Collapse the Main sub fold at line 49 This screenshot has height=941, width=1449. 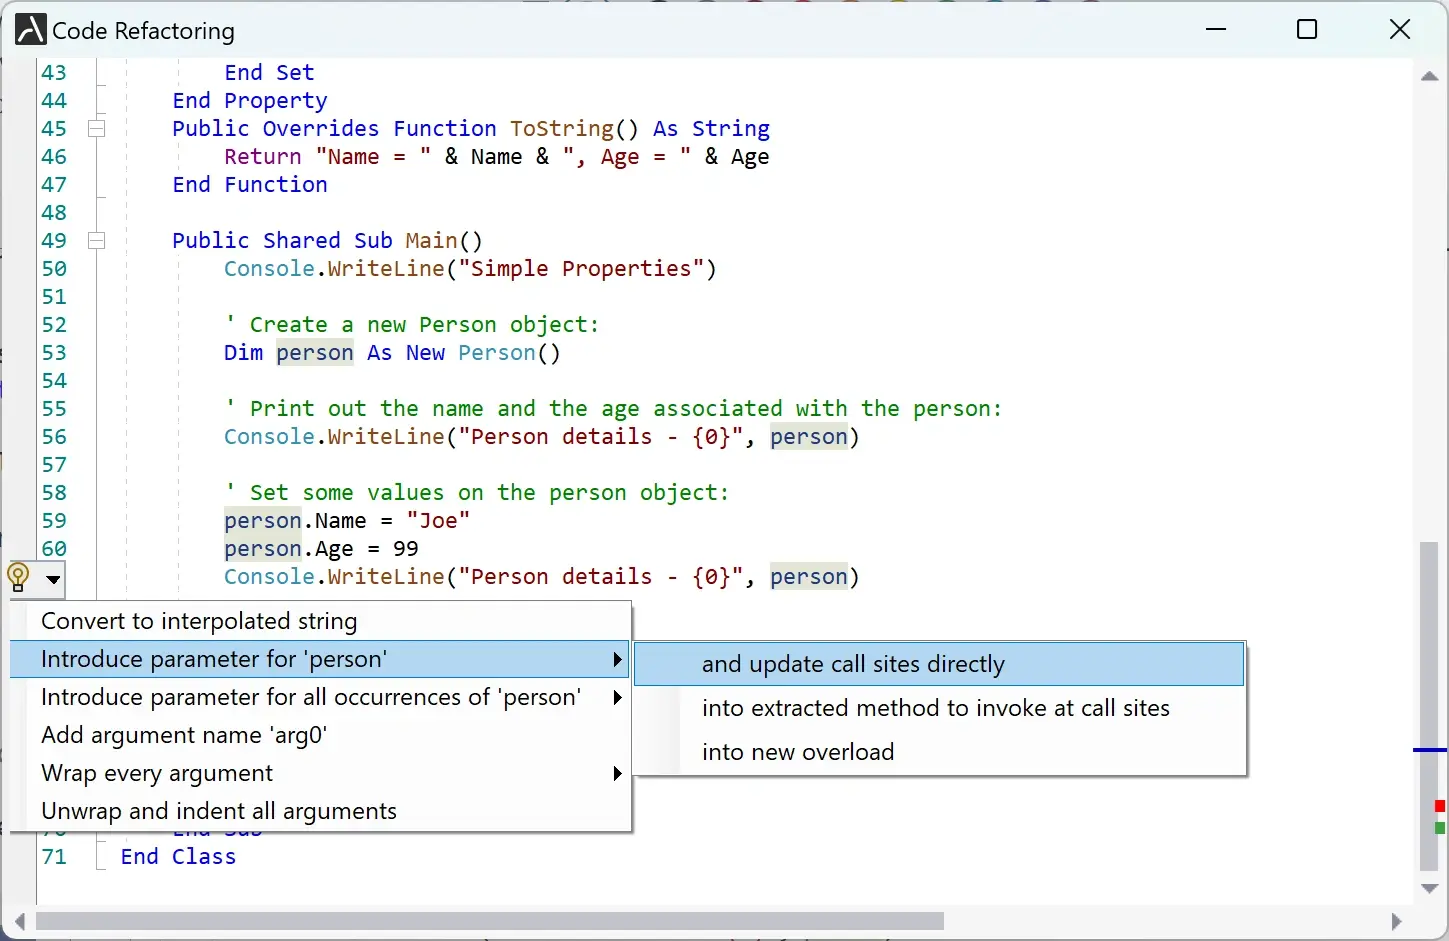tap(97, 240)
